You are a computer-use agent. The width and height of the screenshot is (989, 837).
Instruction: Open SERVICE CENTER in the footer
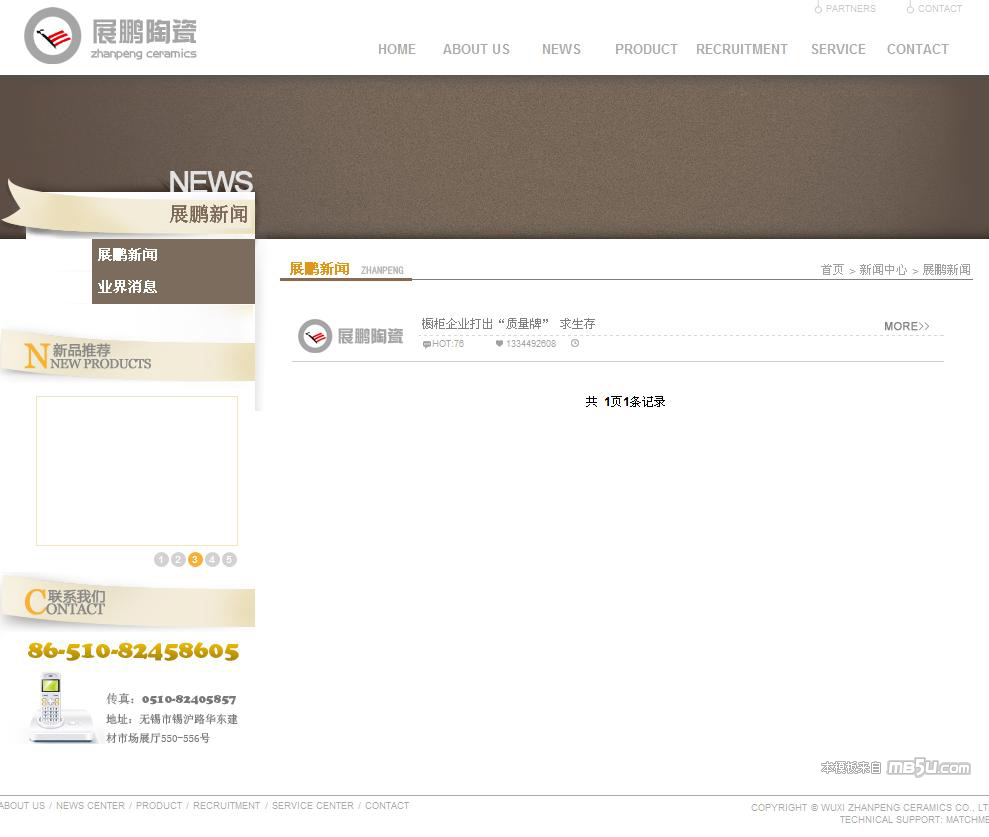pyautogui.click(x=313, y=806)
